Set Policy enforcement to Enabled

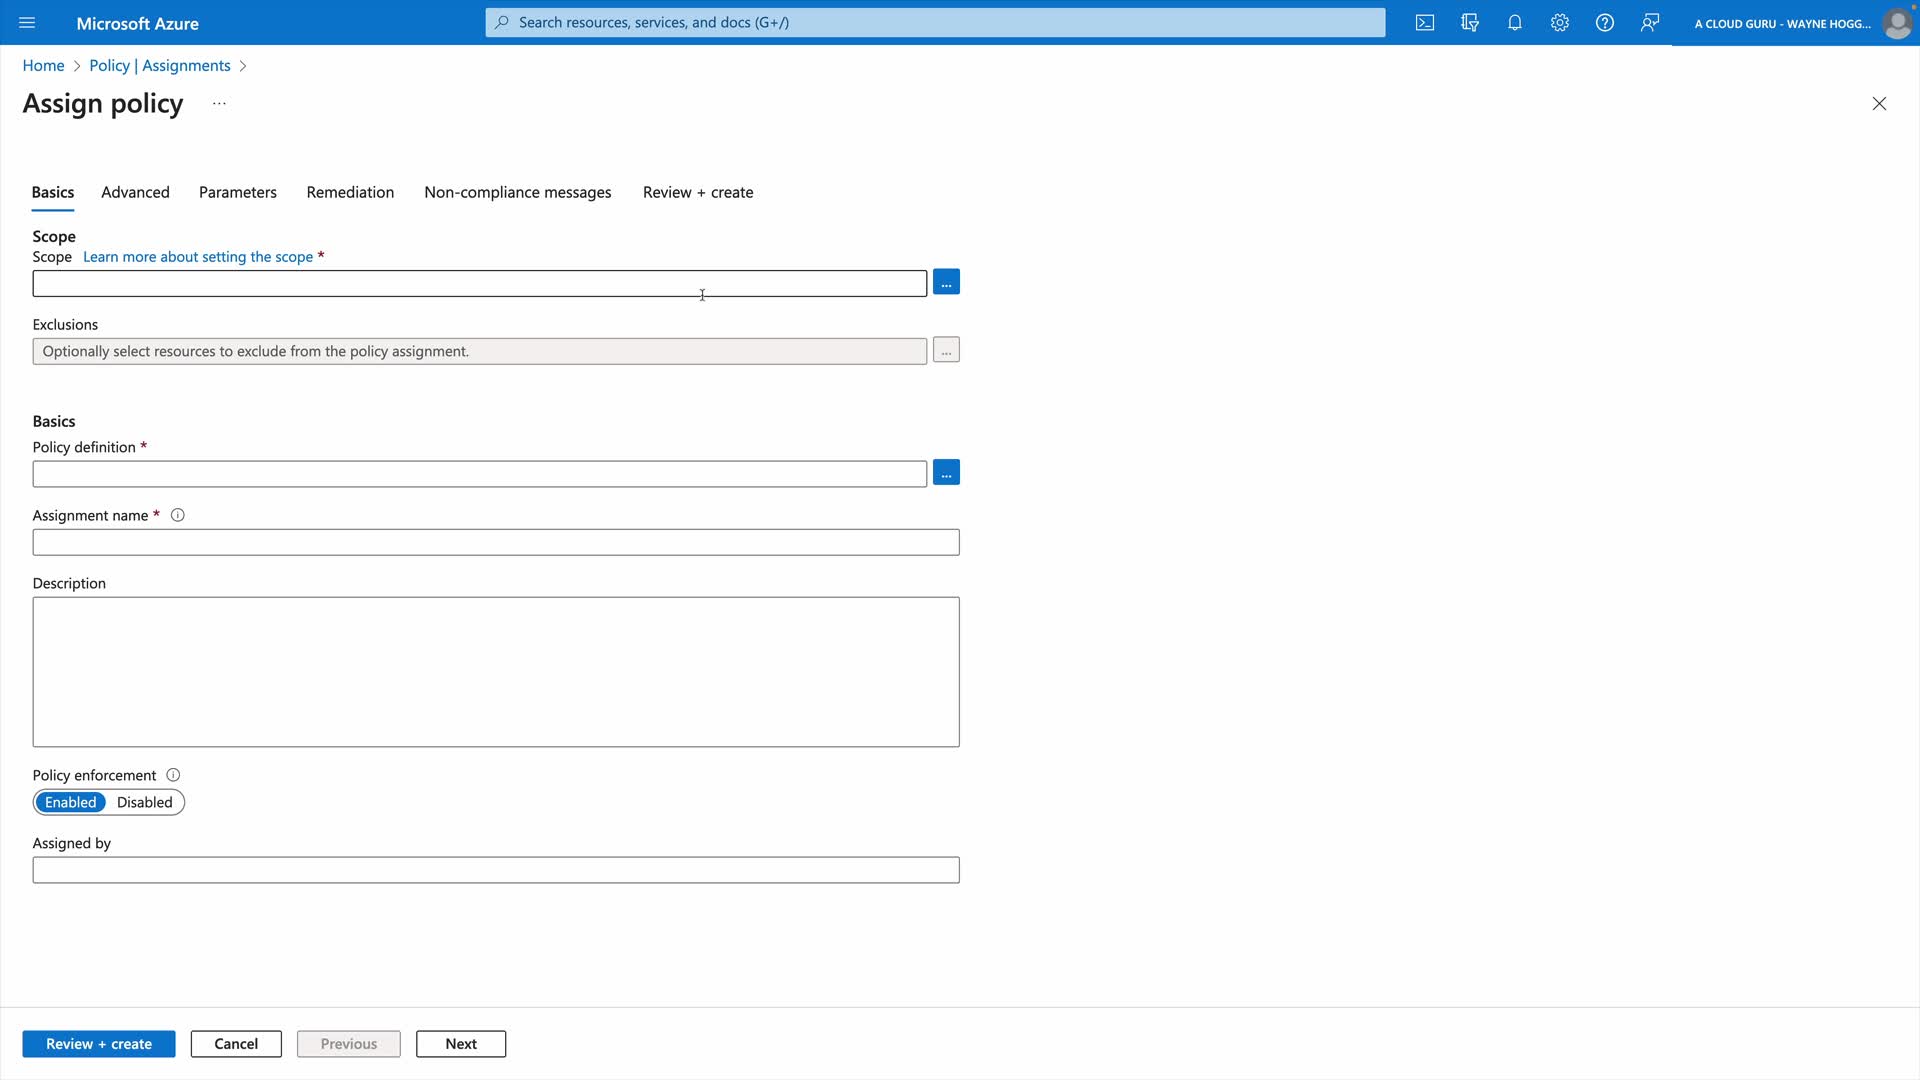point(71,803)
